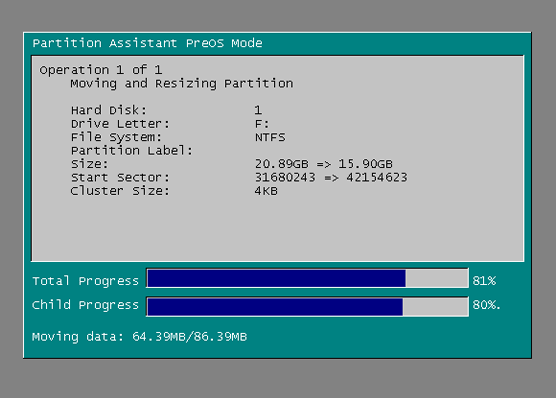Screen dimensions: 556x398
Task: Click the 'NTFS' file system value
Action: [x=270, y=137]
